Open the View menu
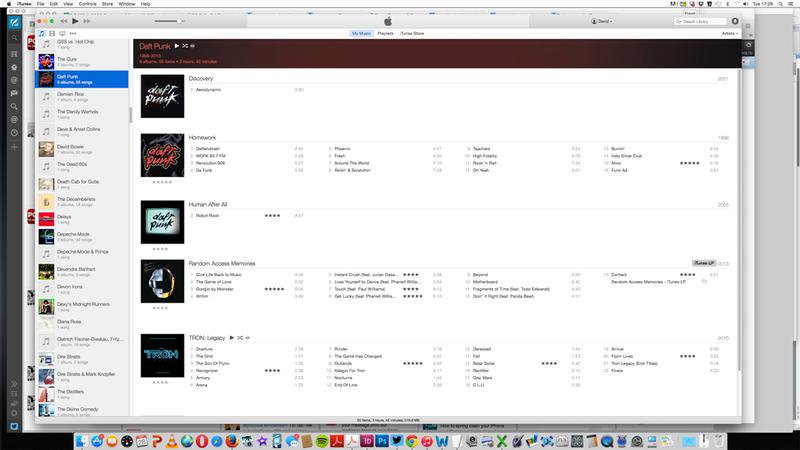The image size is (800, 450). click(68, 4)
